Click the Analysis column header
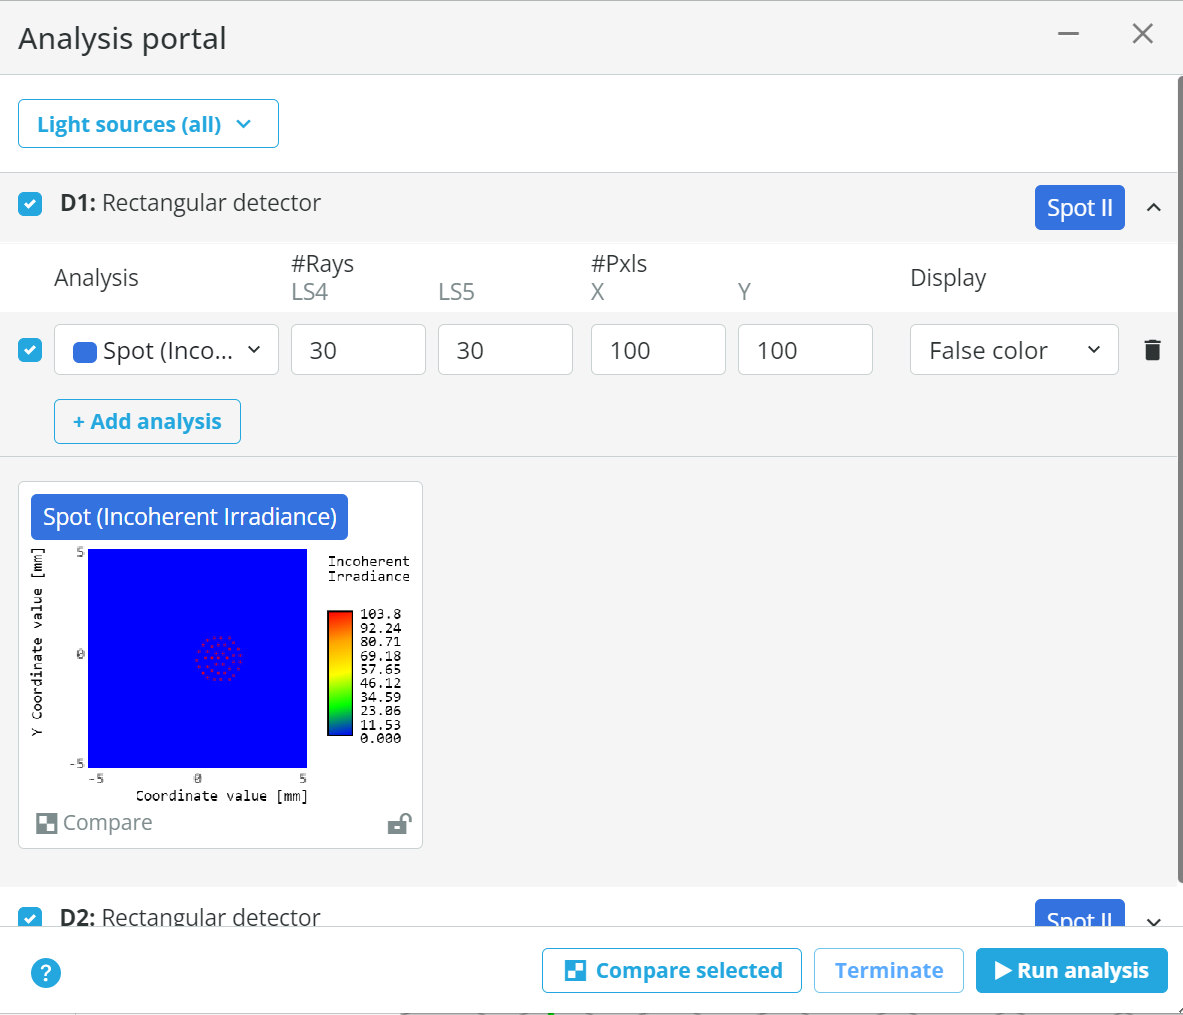Screen dimensions: 1183x1015 point(97,278)
